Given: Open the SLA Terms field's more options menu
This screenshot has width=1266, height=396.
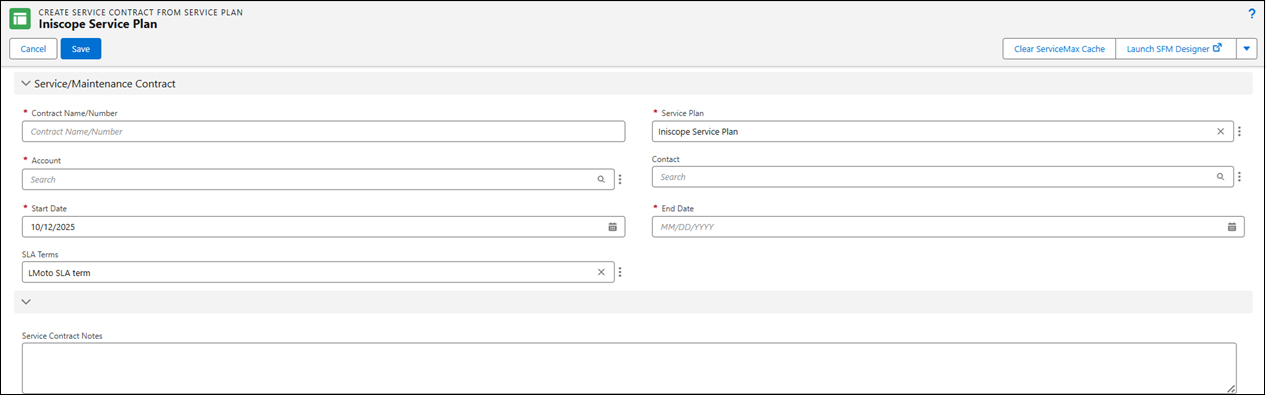Looking at the screenshot, I should pyautogui.click(x=620, y=272).
